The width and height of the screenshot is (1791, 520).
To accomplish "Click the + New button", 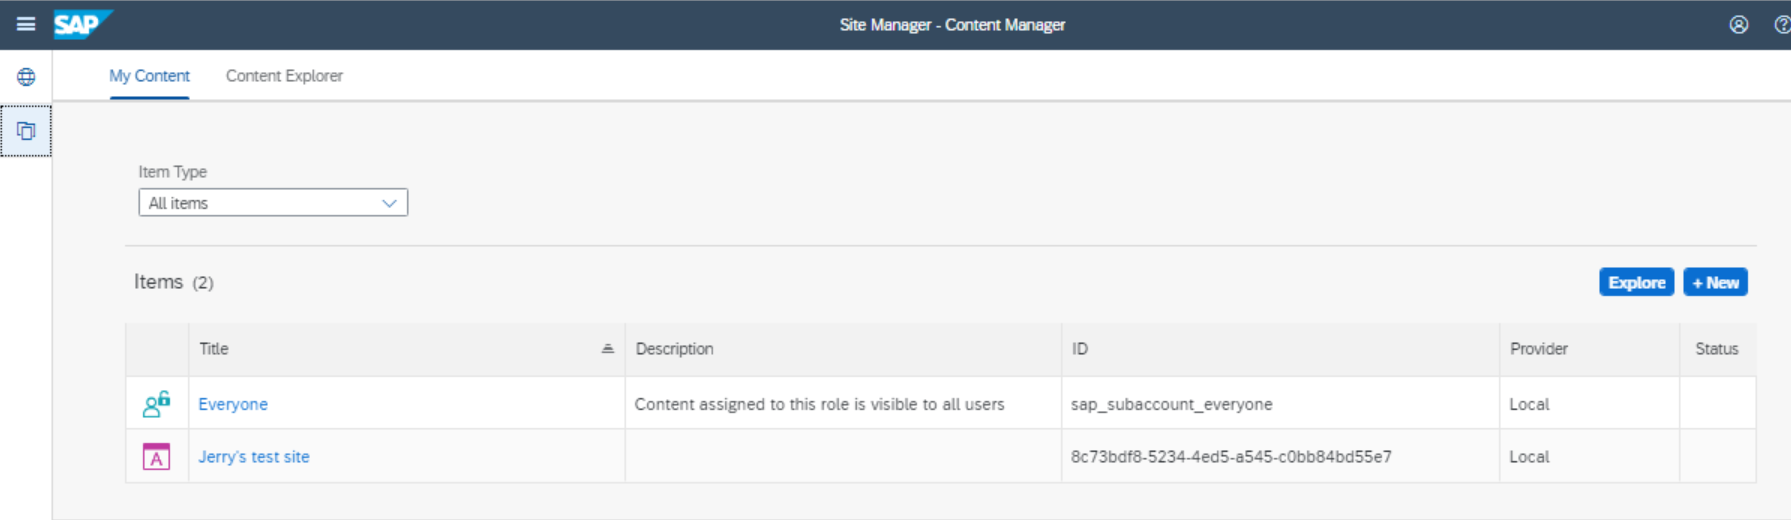I will (1715, 283).
